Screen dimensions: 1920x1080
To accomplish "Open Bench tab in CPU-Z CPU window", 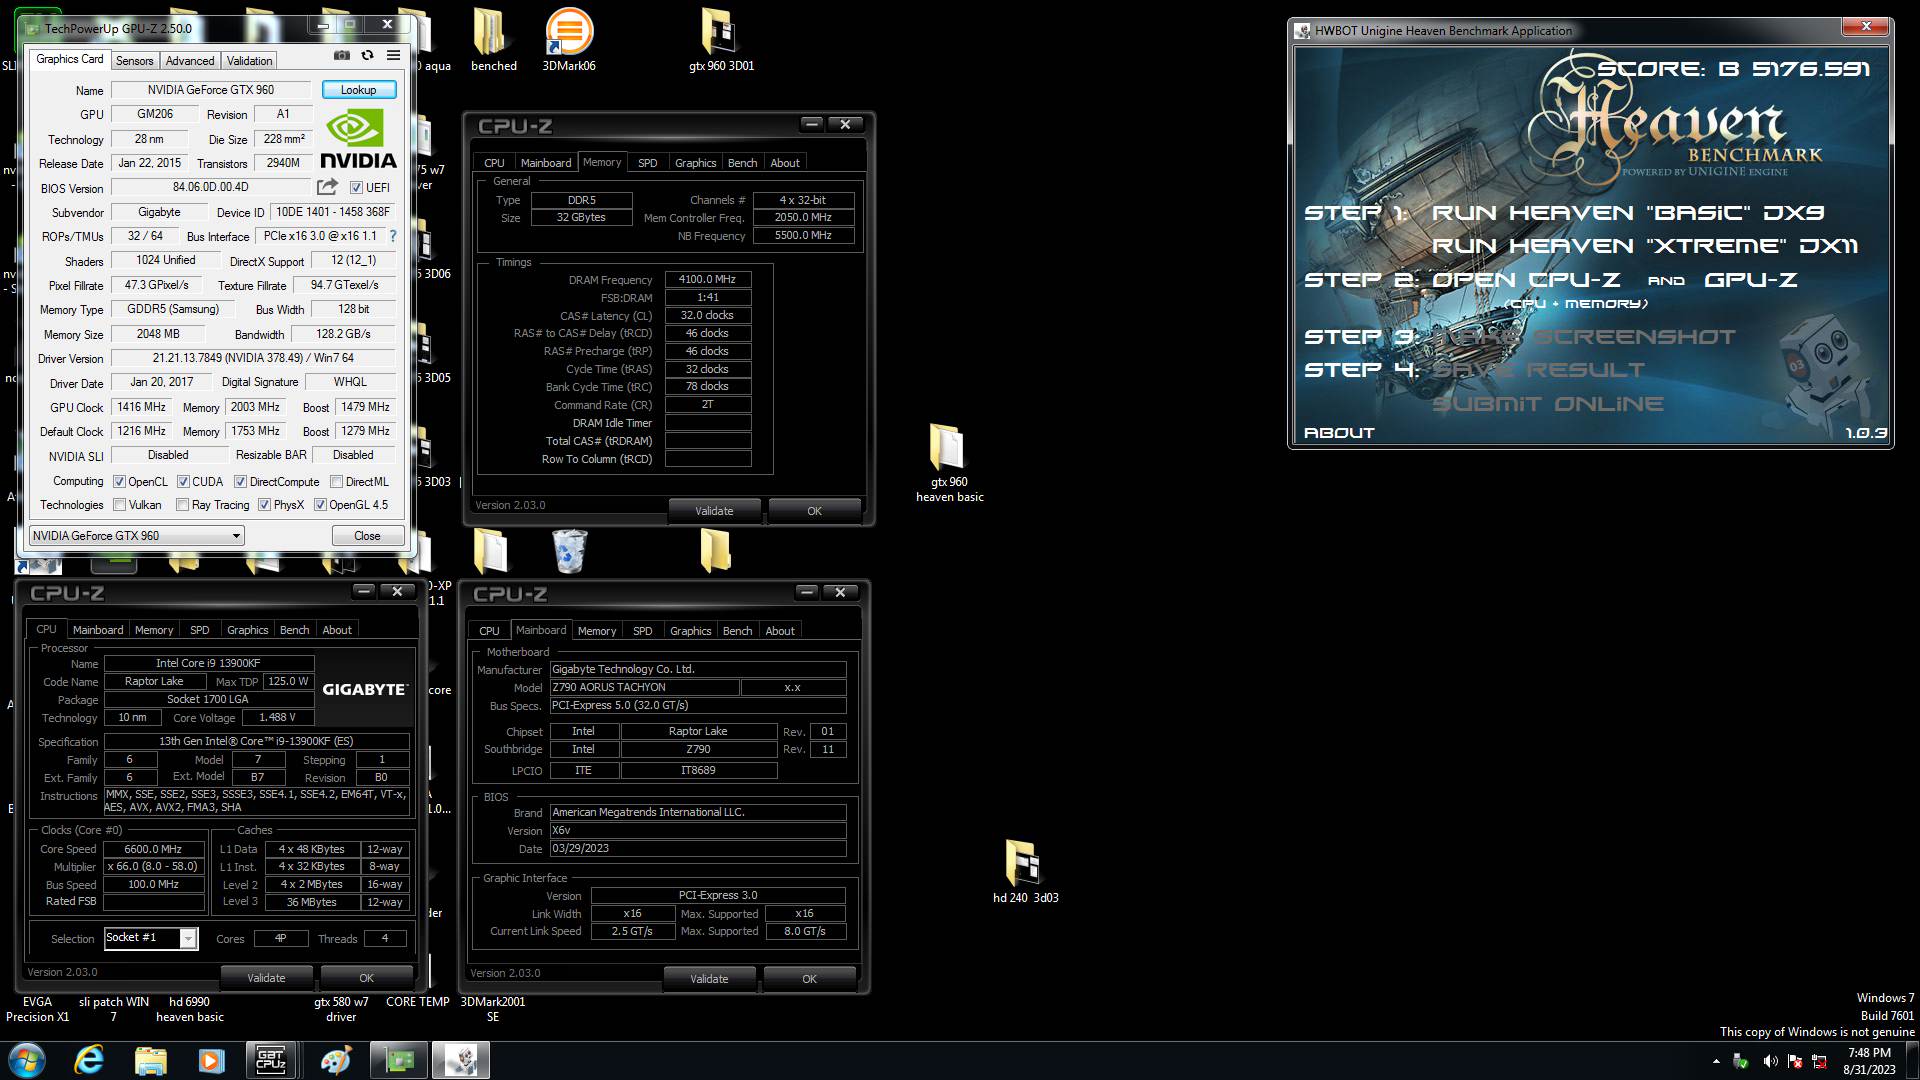I will tap(294, 630).
